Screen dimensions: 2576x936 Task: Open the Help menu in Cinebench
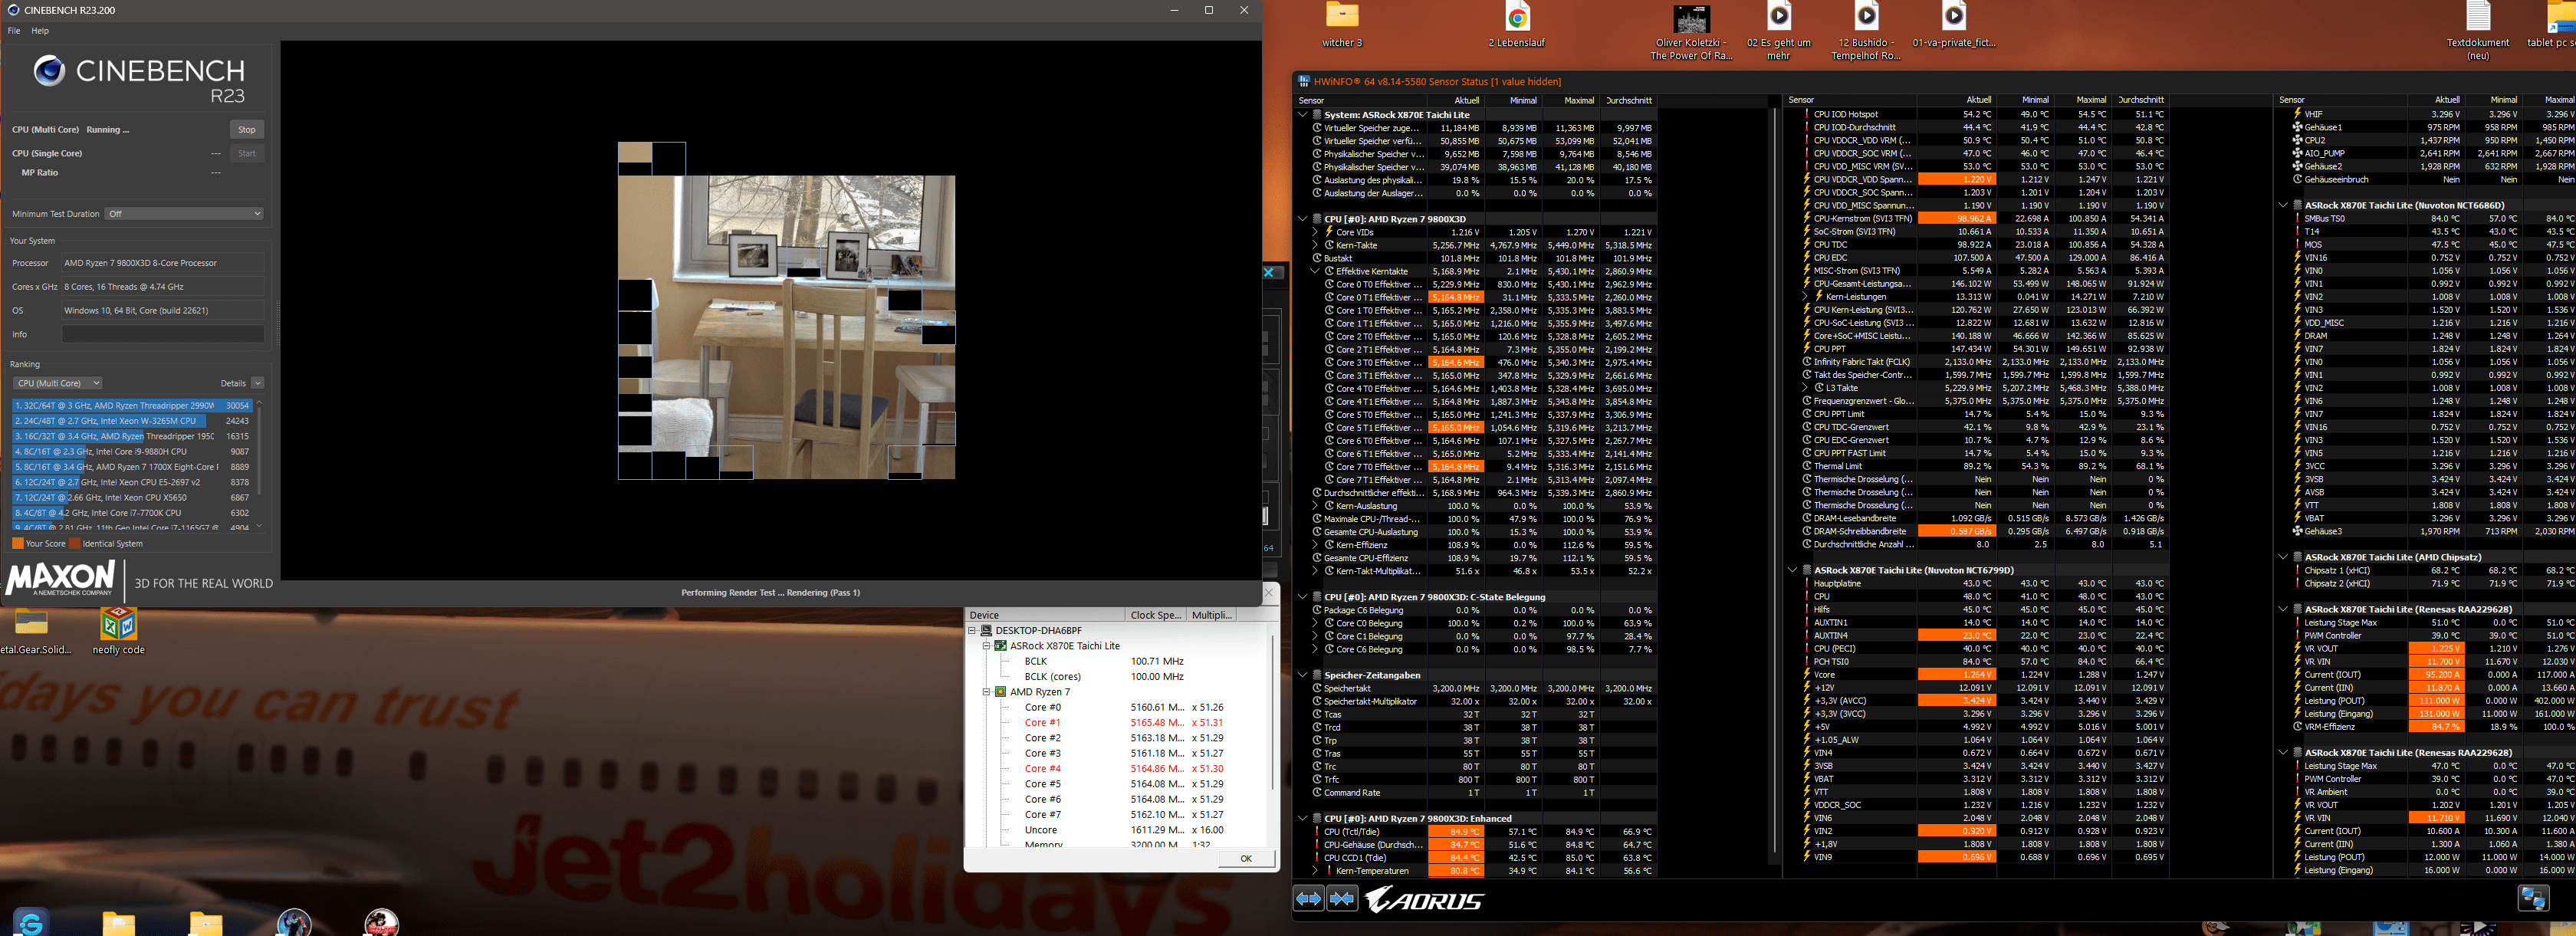(x=40, y=31)
